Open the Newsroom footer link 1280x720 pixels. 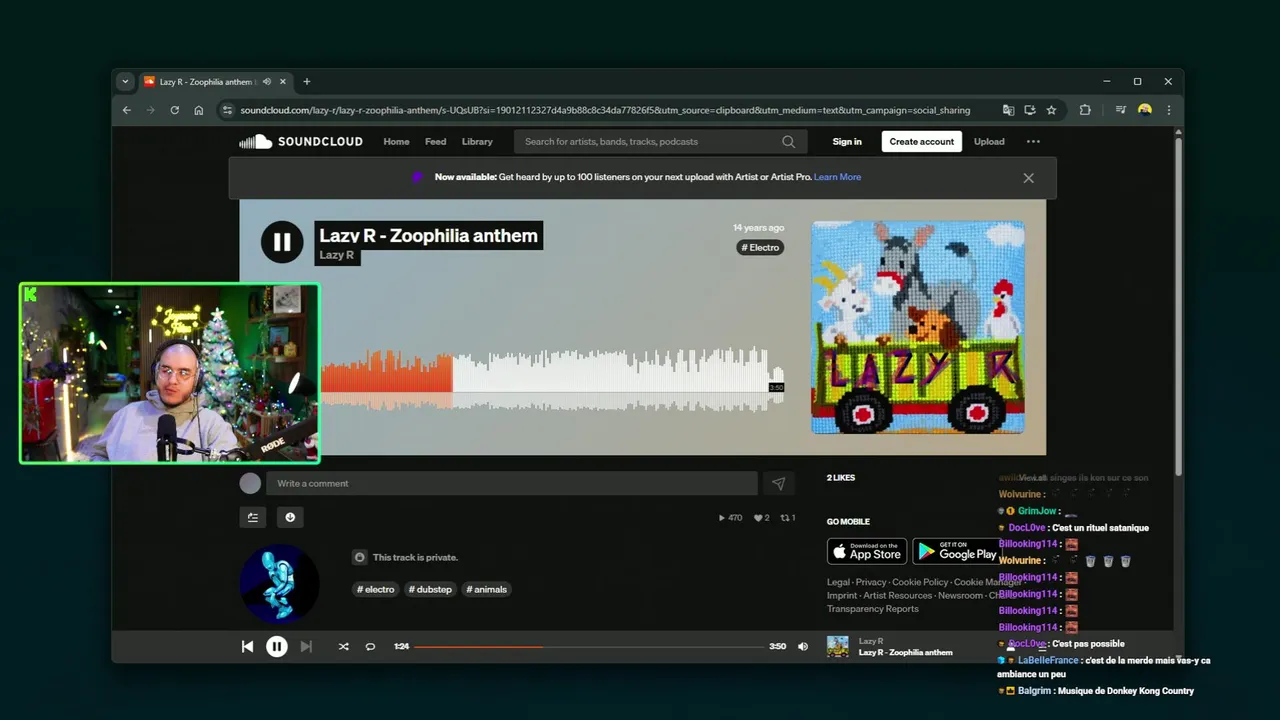click(x=961, y=596)
